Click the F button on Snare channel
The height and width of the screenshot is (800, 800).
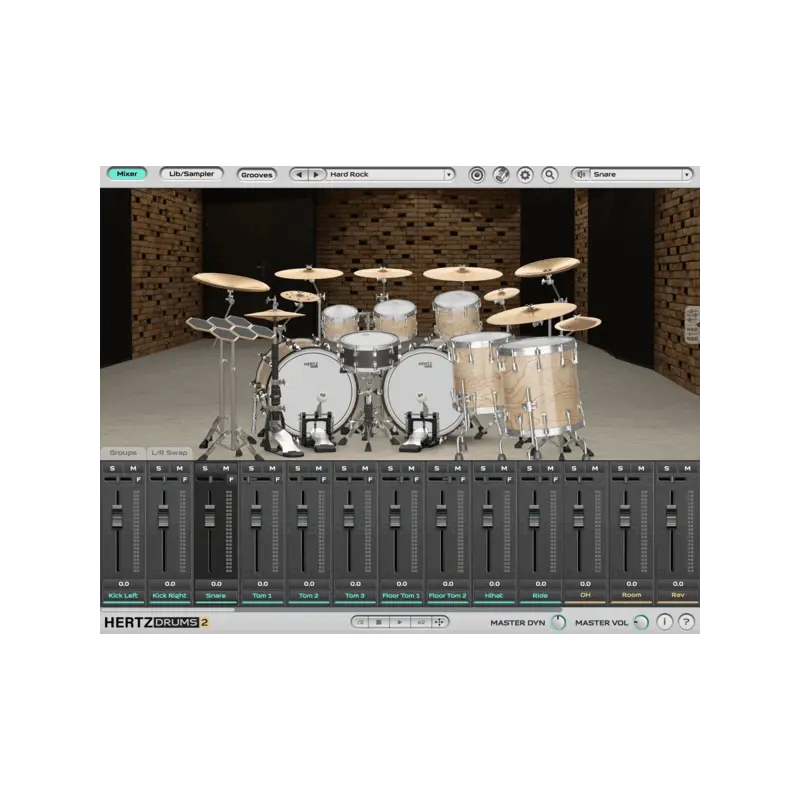(x=231, y=480)
